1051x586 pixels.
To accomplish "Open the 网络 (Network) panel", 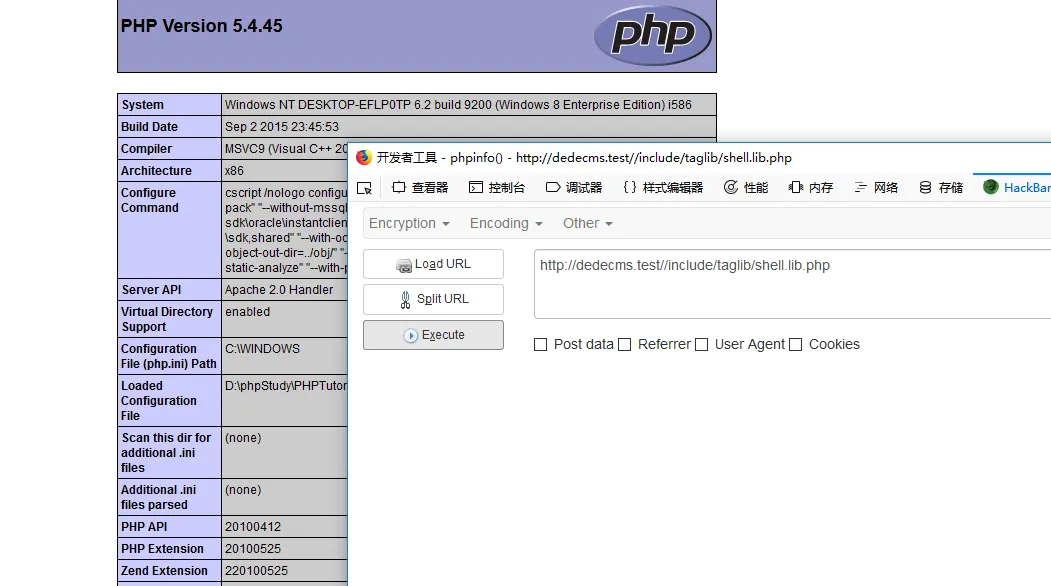I will coord(876,187).
